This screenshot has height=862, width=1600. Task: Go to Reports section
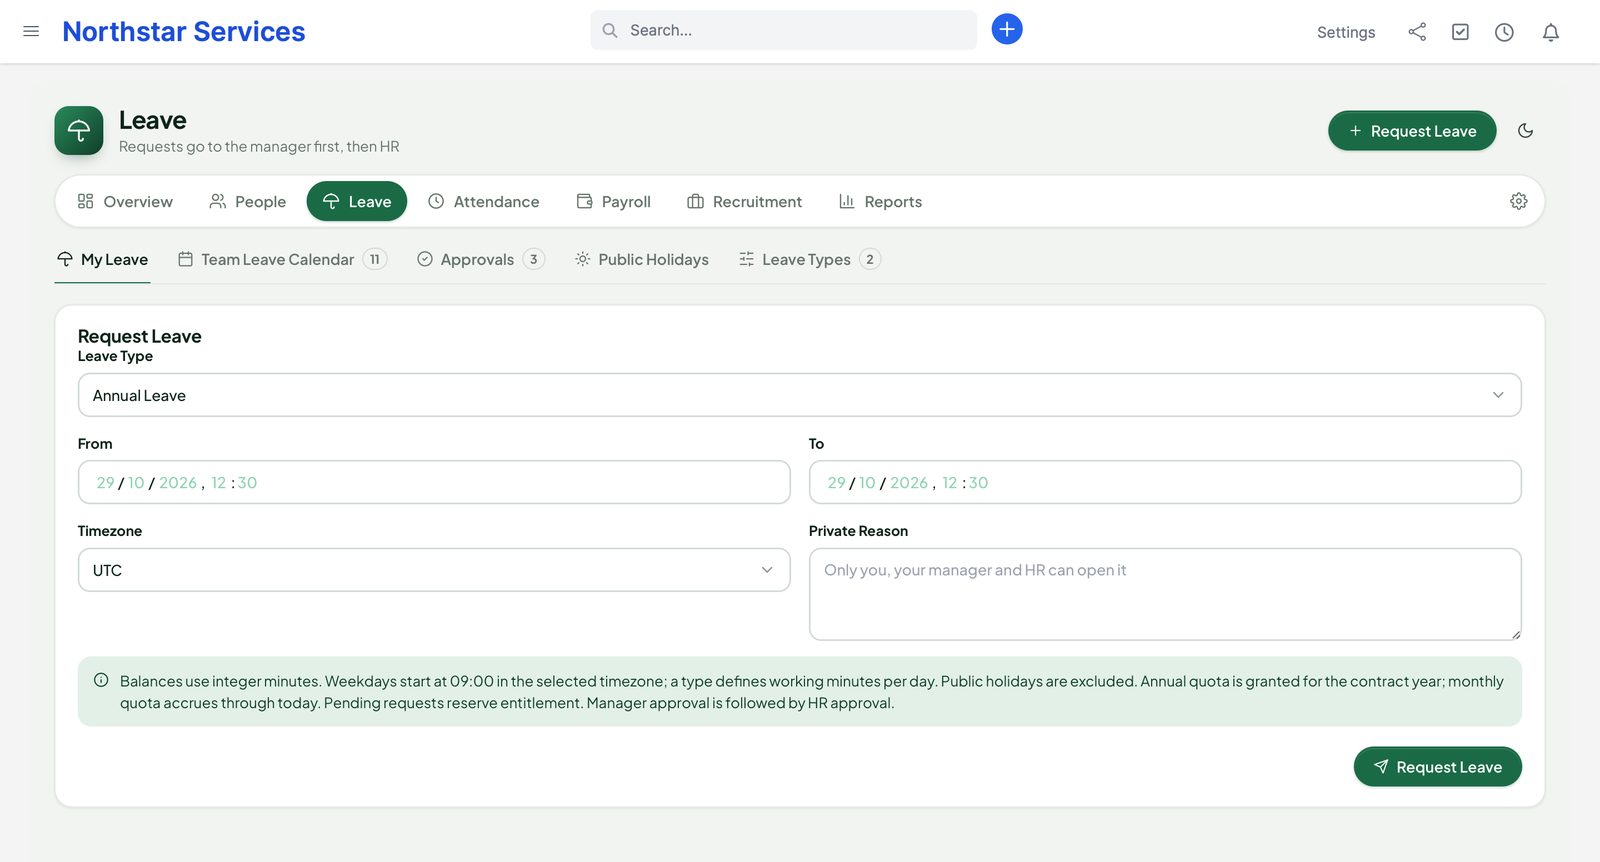tap(880, 201)
